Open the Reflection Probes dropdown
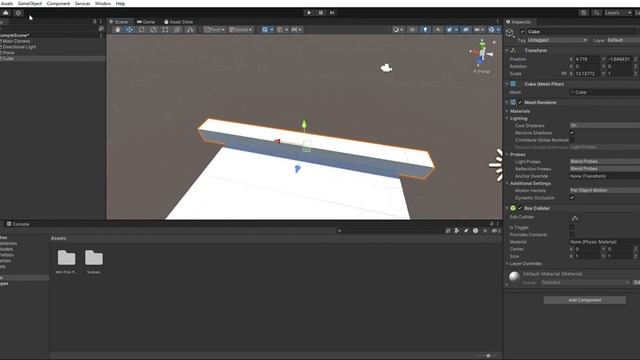The width and height of the screenshot is (640, 360). 604,169
